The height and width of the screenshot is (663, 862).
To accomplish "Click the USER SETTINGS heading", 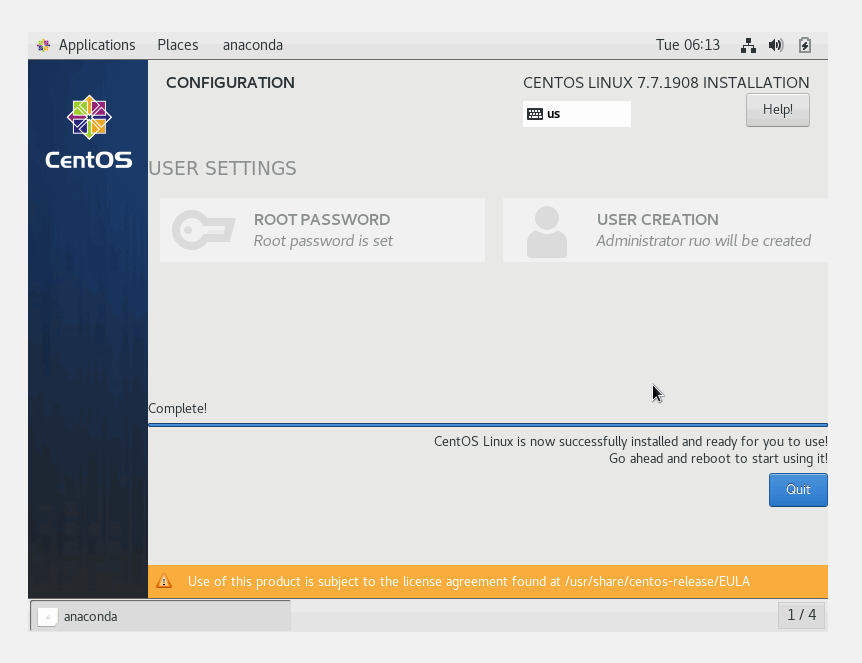I will [x=222, y=168].
